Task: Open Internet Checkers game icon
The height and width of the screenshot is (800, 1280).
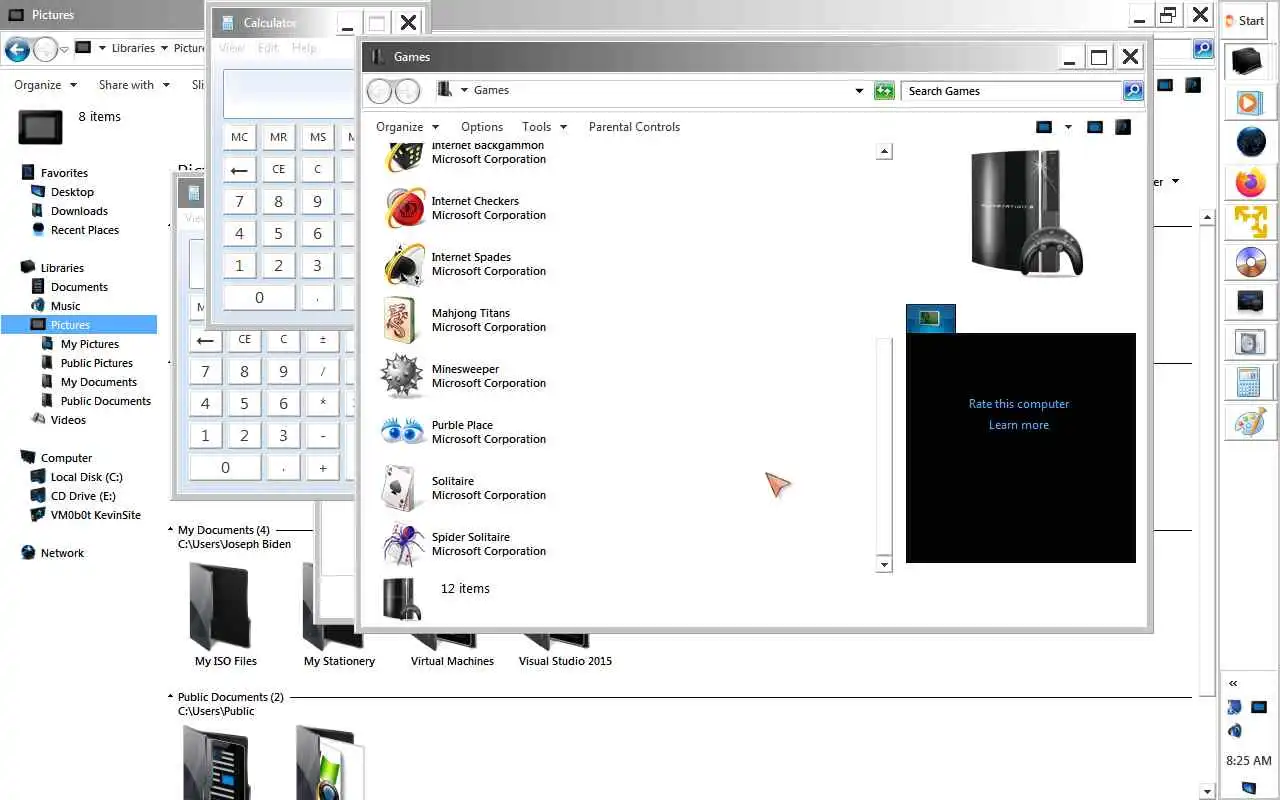Action: 405,208
